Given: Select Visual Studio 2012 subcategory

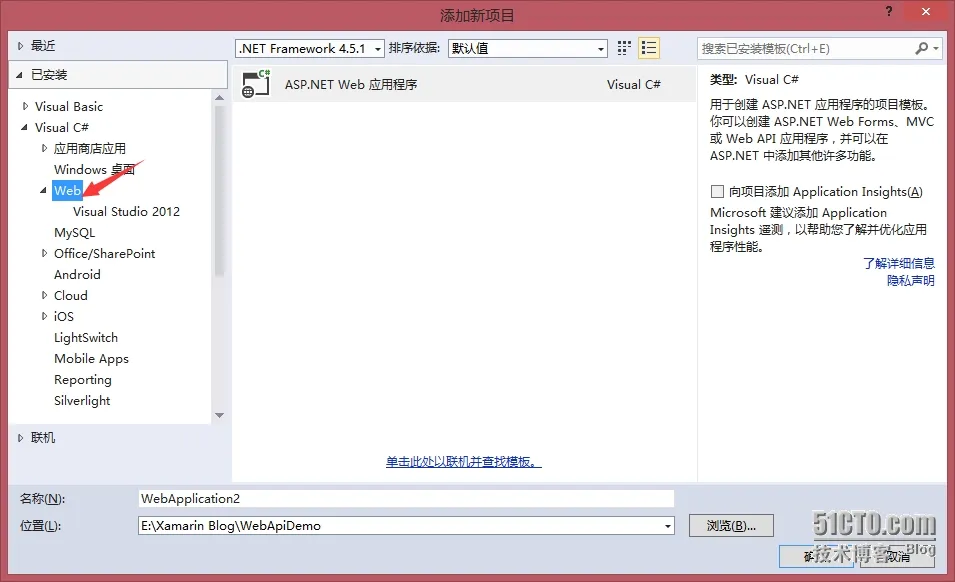Looking at the screenshot, I should tap(127, 211).
